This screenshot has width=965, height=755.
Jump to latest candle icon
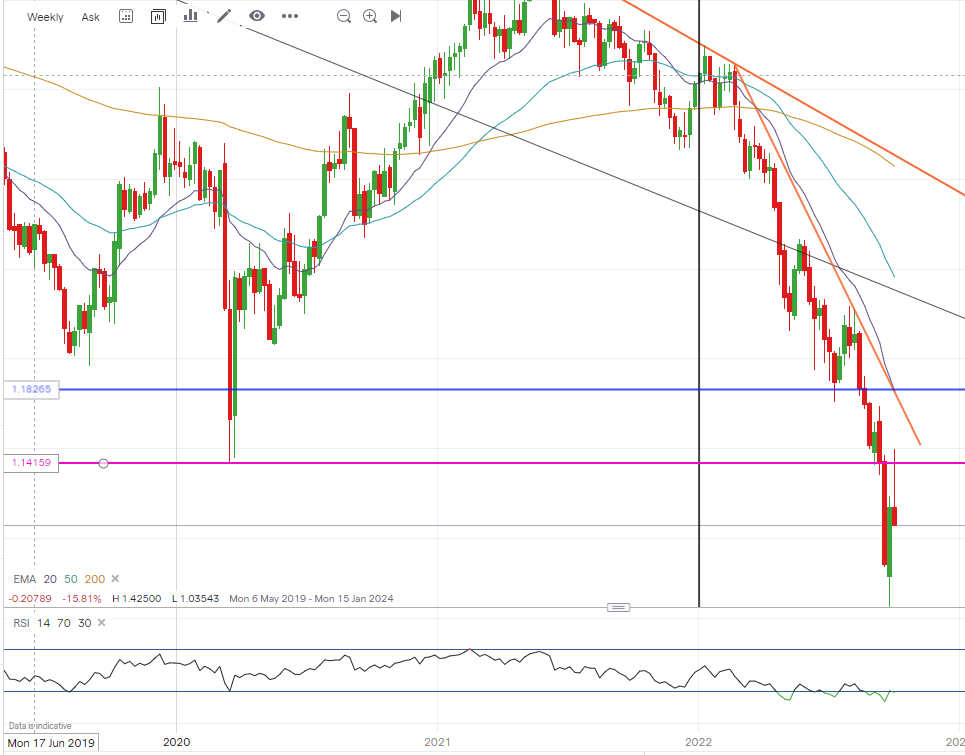396,17
